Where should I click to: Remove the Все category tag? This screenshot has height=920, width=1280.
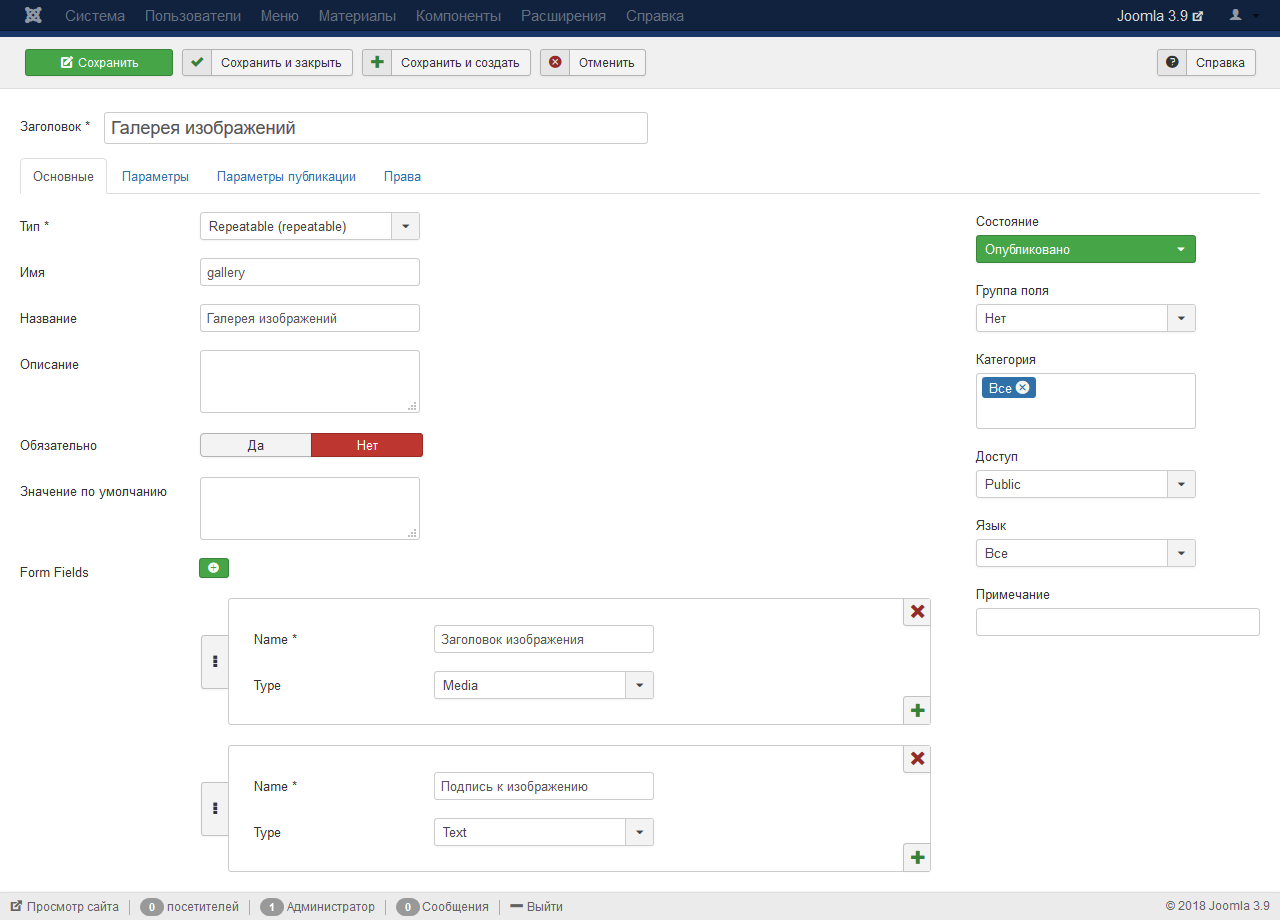click(1022, 388)
